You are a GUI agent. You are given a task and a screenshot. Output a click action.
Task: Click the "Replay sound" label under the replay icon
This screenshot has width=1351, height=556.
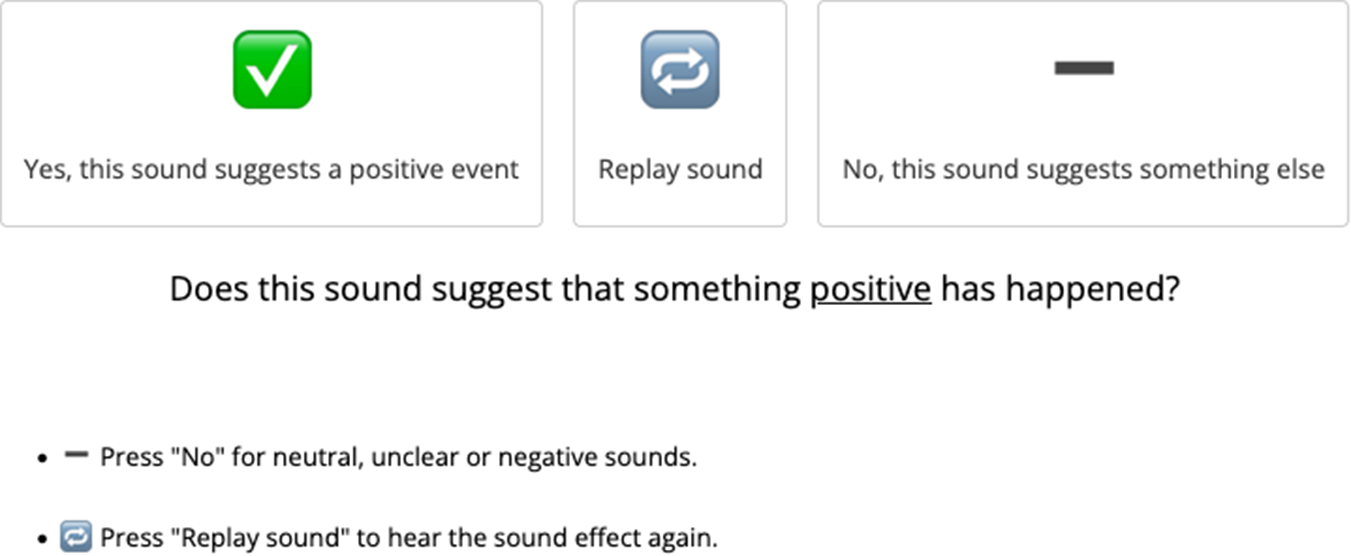pos(680,169)
